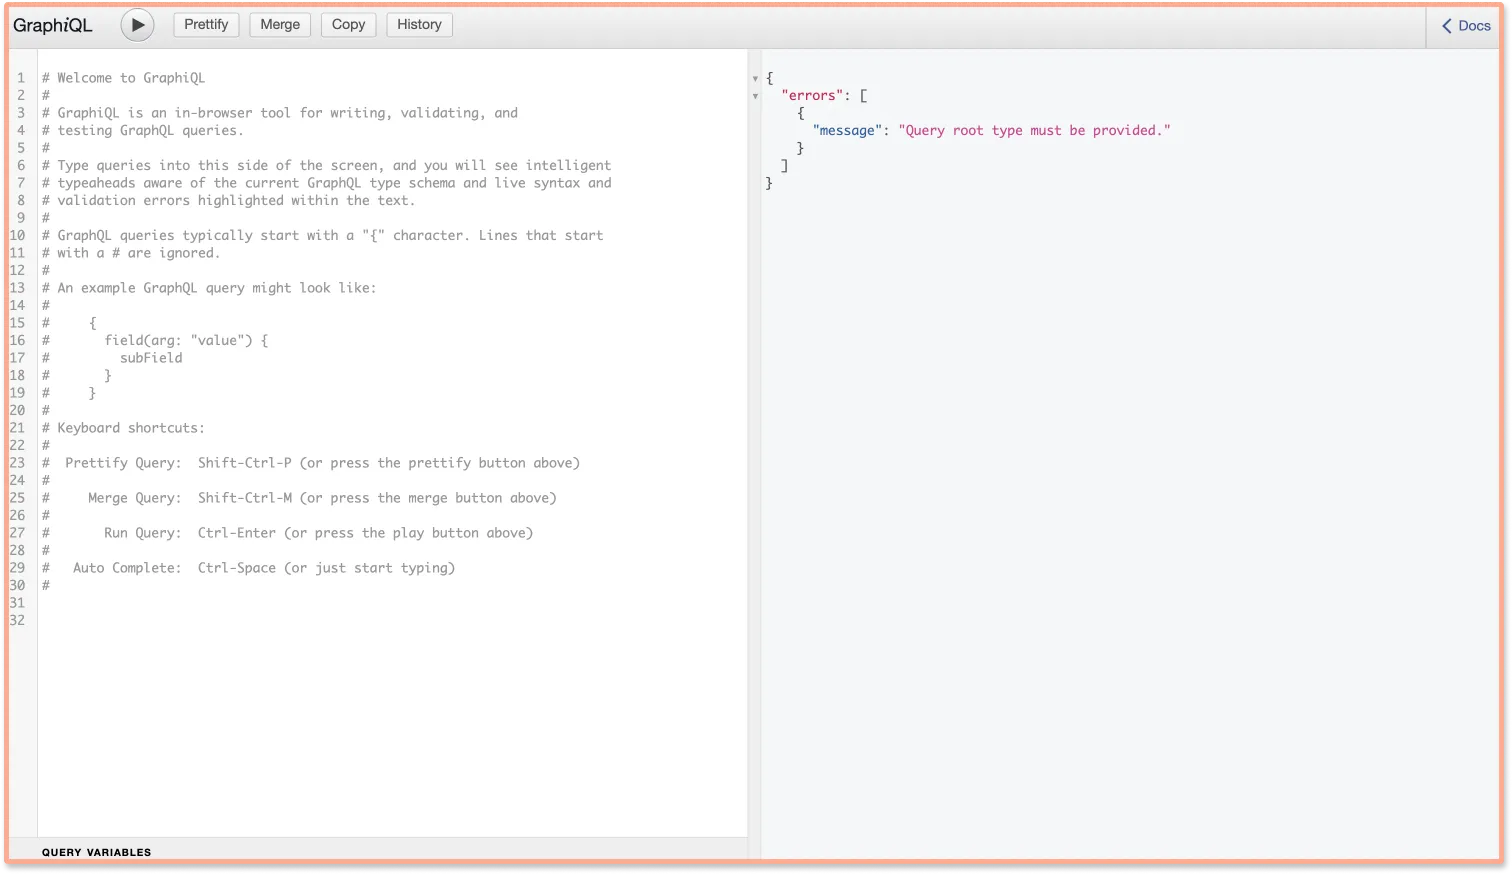Click the Merge button
1512x874 pixels.
[280, 25]
